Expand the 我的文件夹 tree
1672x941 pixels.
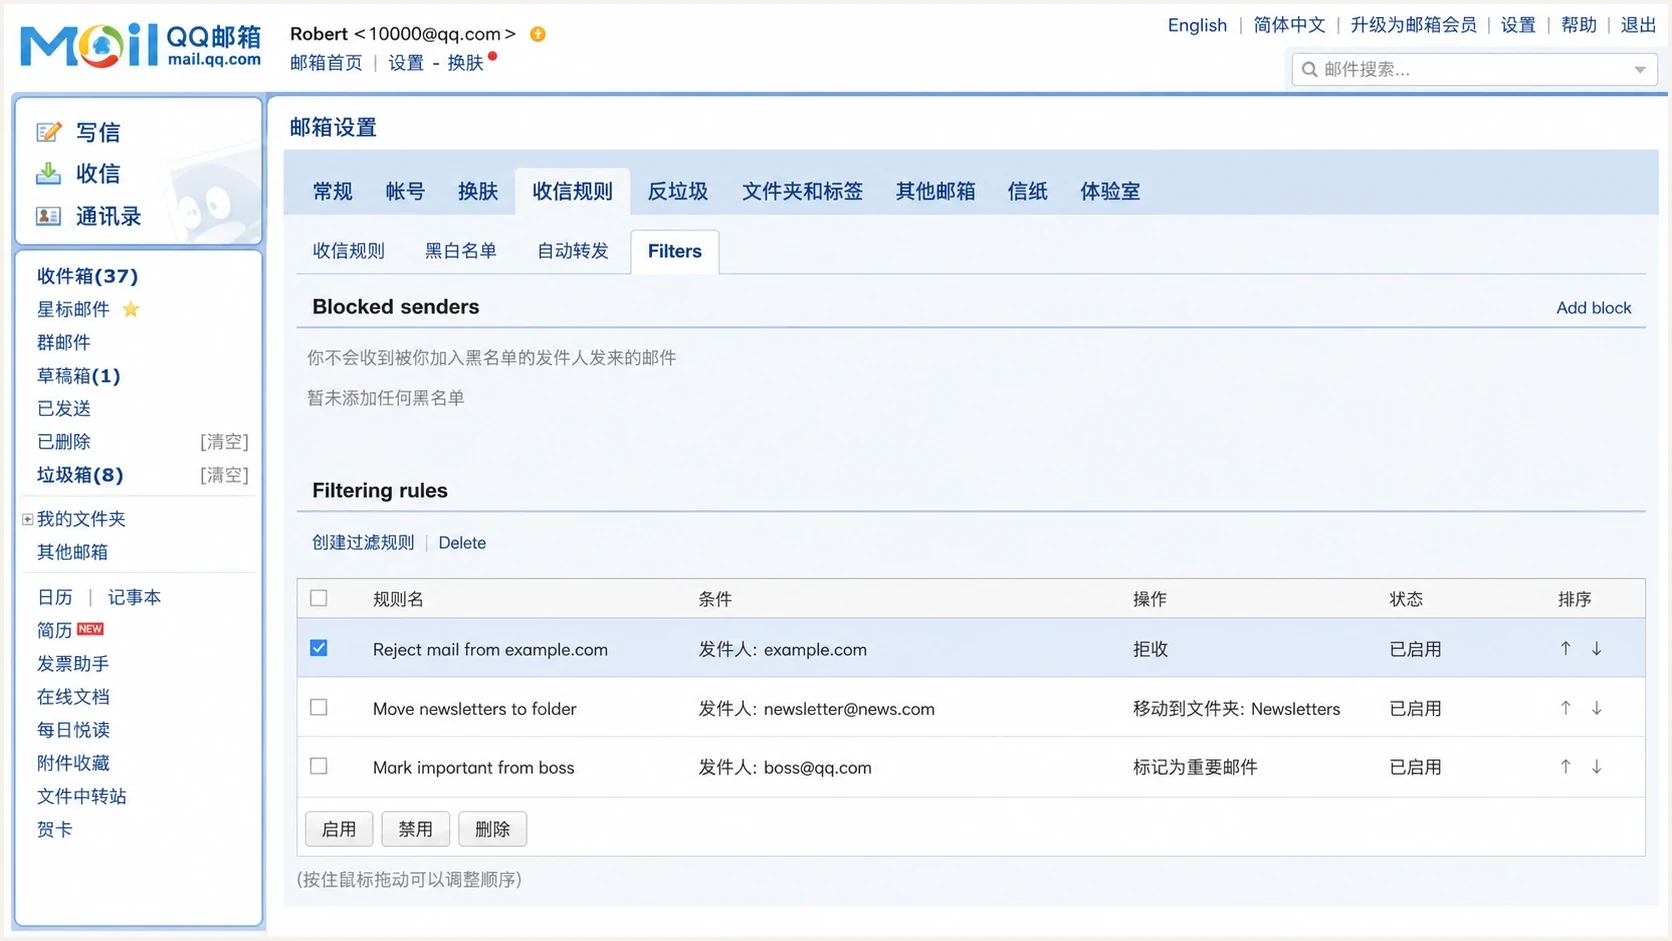(x=28, y=519)
